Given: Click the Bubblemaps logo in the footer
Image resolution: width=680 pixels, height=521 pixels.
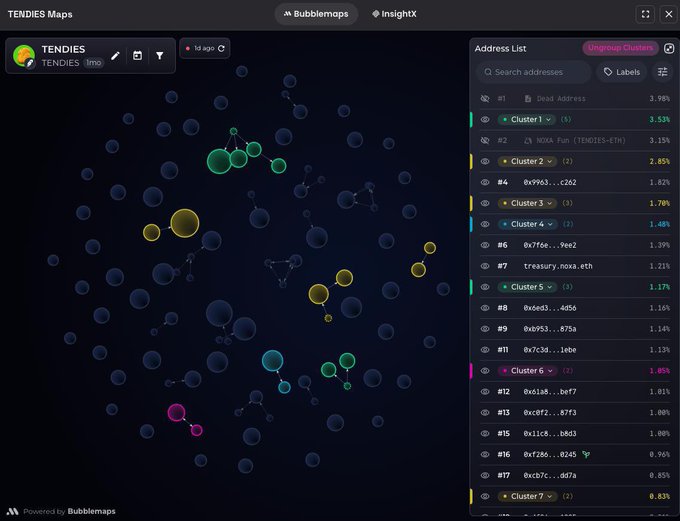Looking at the screenshot, I should coord(12,511).
